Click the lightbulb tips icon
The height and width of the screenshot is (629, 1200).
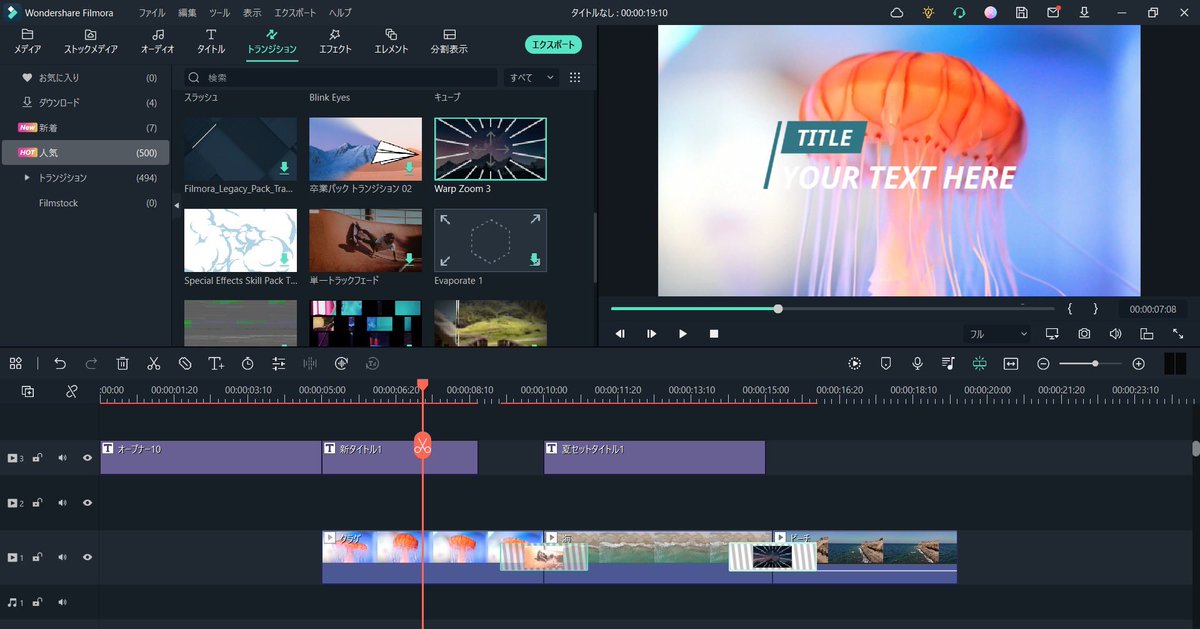(928, 13)
